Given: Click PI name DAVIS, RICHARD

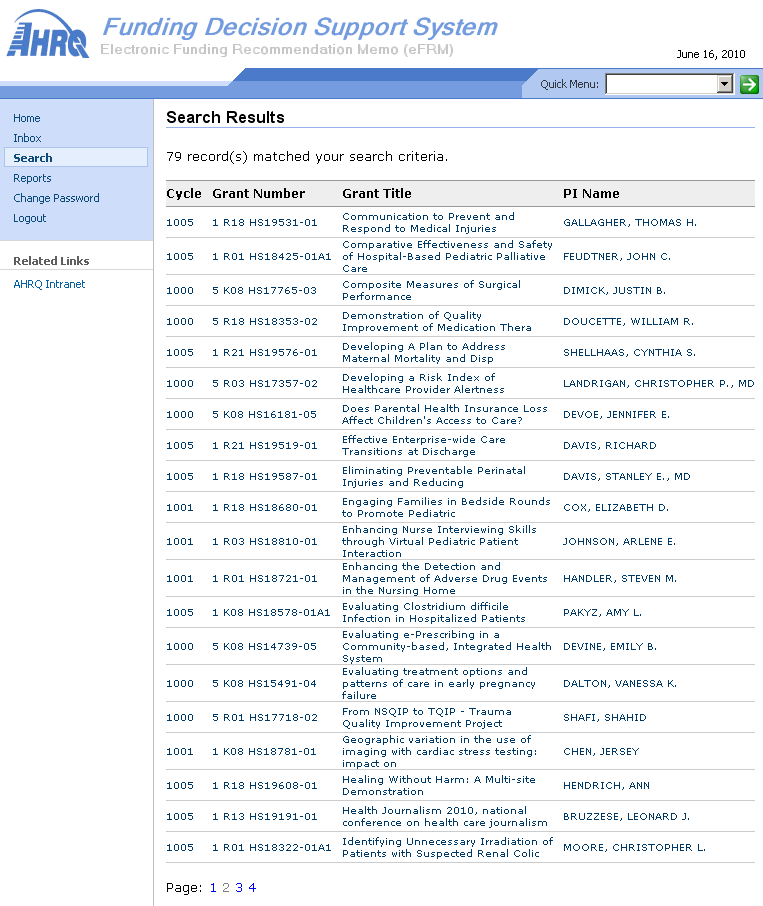Looking at the screenshot, I should pos(609,446).
